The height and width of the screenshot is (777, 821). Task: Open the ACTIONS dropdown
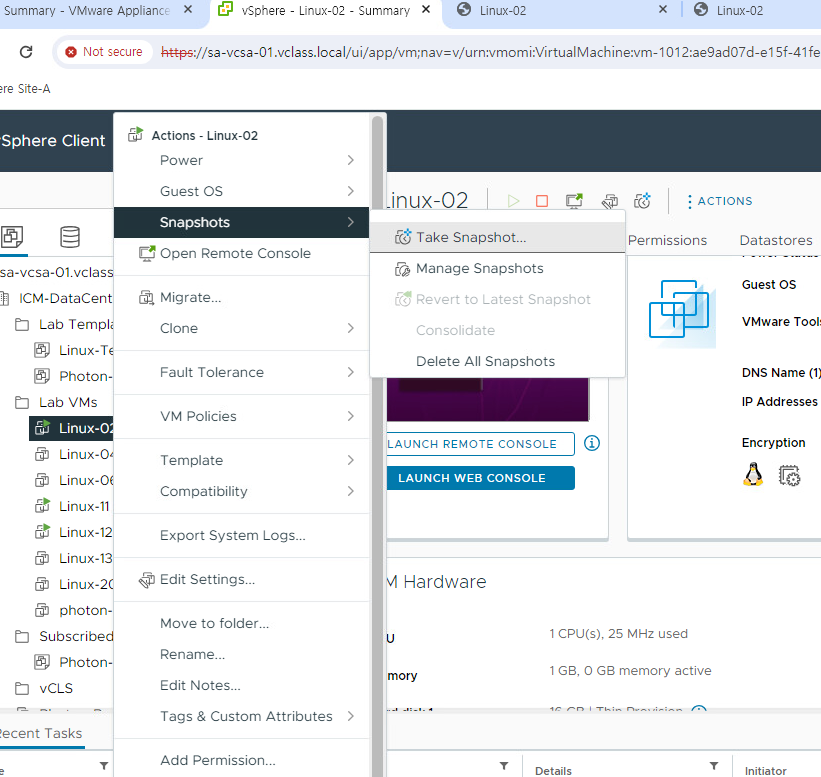[x=720, y=201]
